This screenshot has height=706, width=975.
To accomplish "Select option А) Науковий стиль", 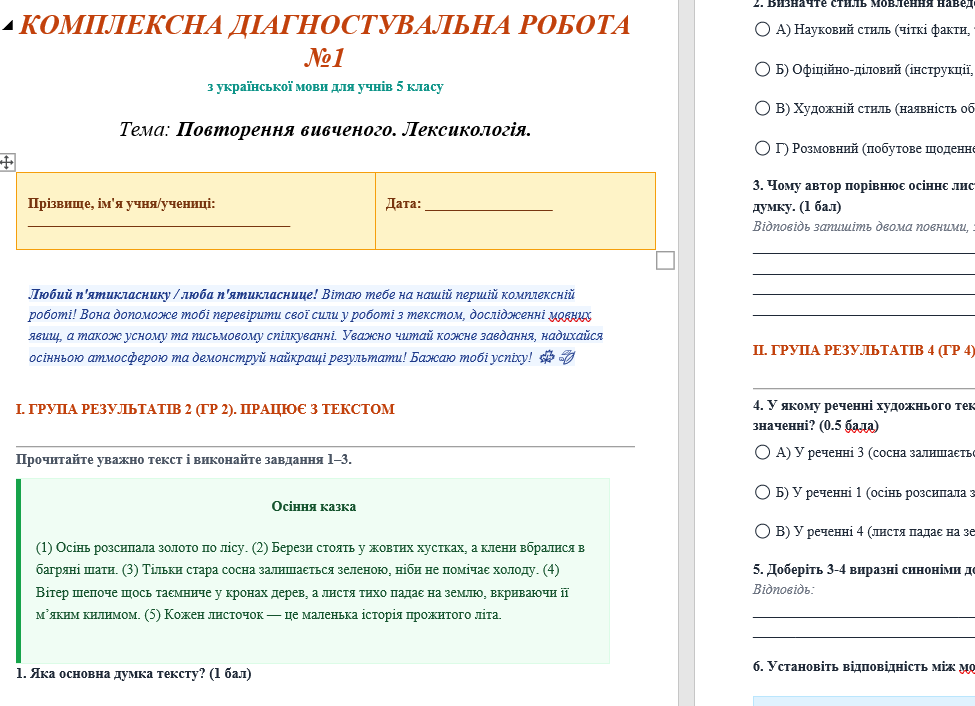I will tap(762, 29).
